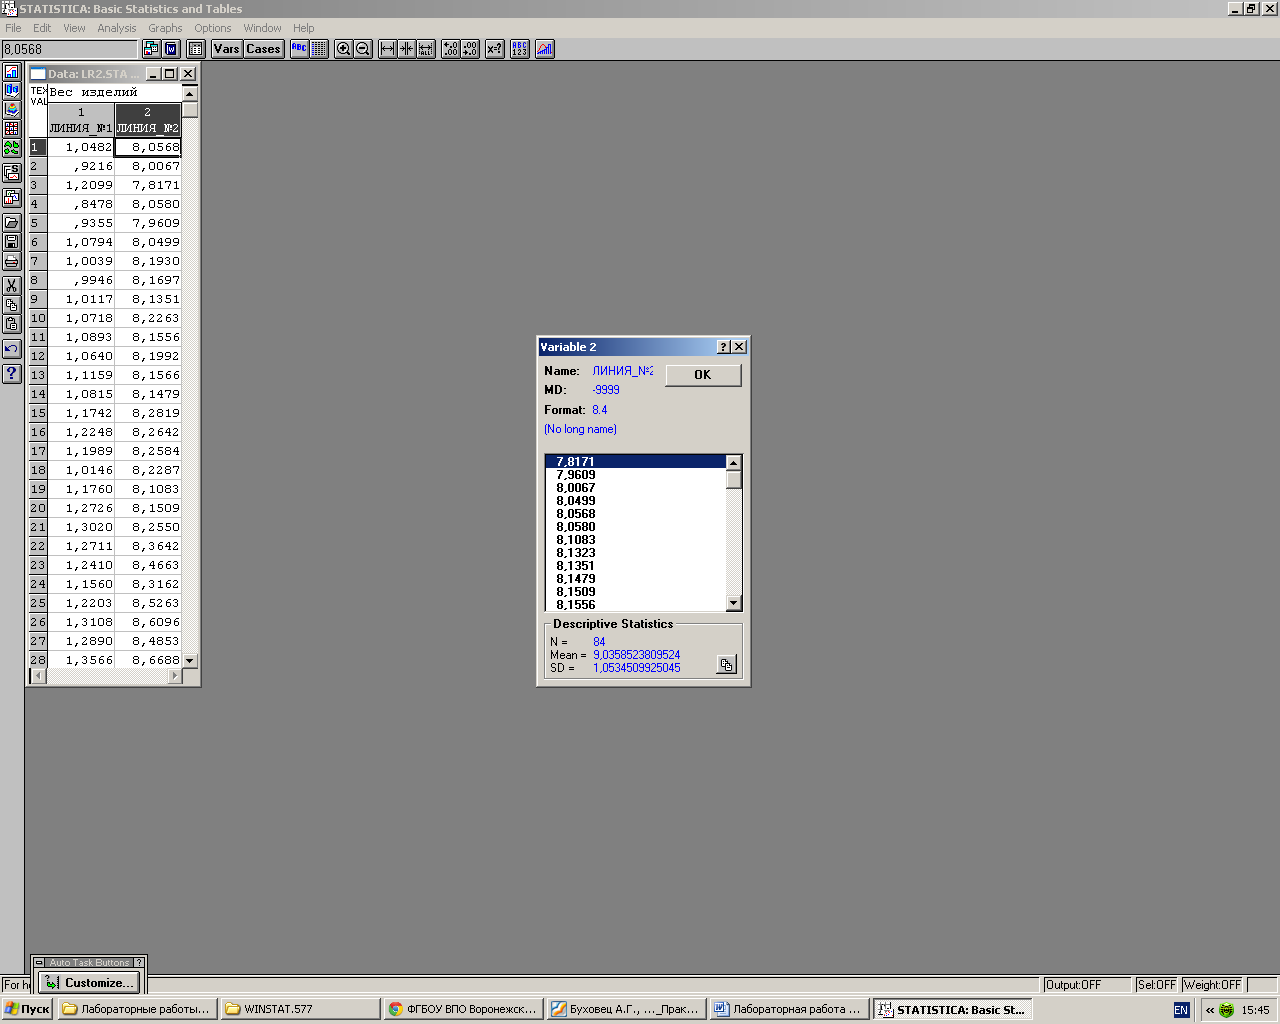Open the Edit menu
The image size is (1280, 1024).
click(42, 28)
